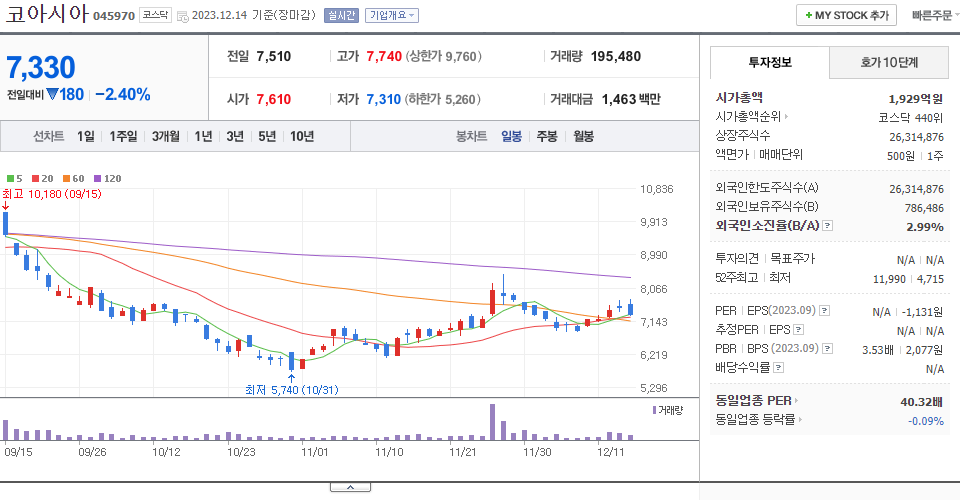Click the 12/11 date axis label
The width and height of the screenshot is (960, 500).
[610, 452]
